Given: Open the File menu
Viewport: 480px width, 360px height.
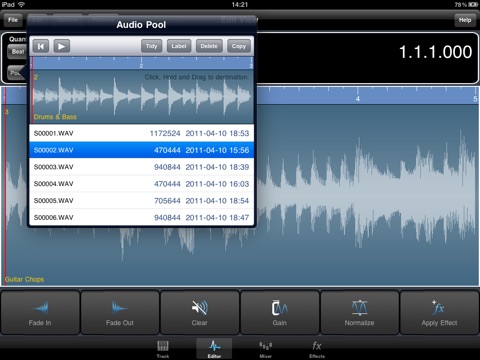Looking at the screenshot, I should coord(13,20).
